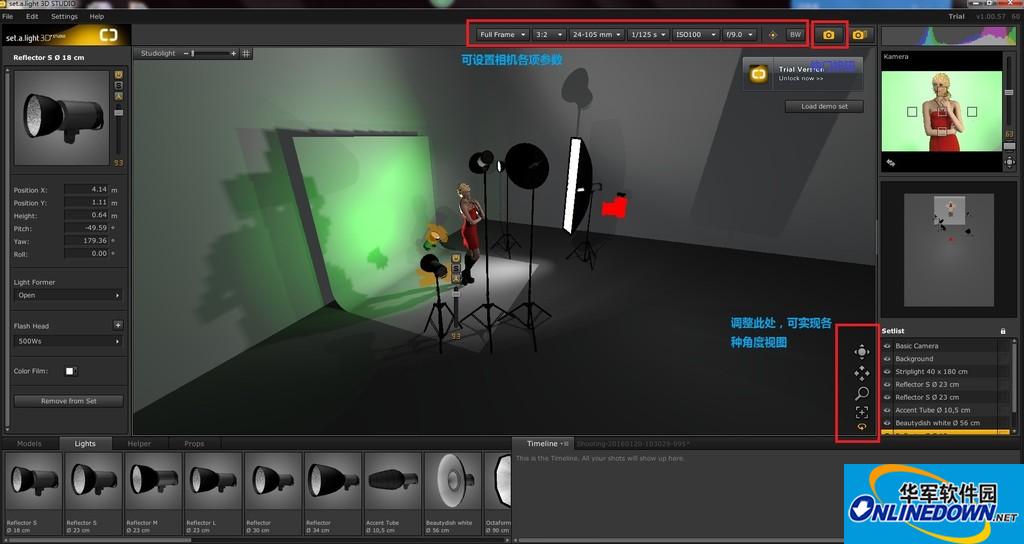This screenshot has width=1024, height=544.
Task: Open the 24-105 mm lens dropdown
Action: coord(596,35)
